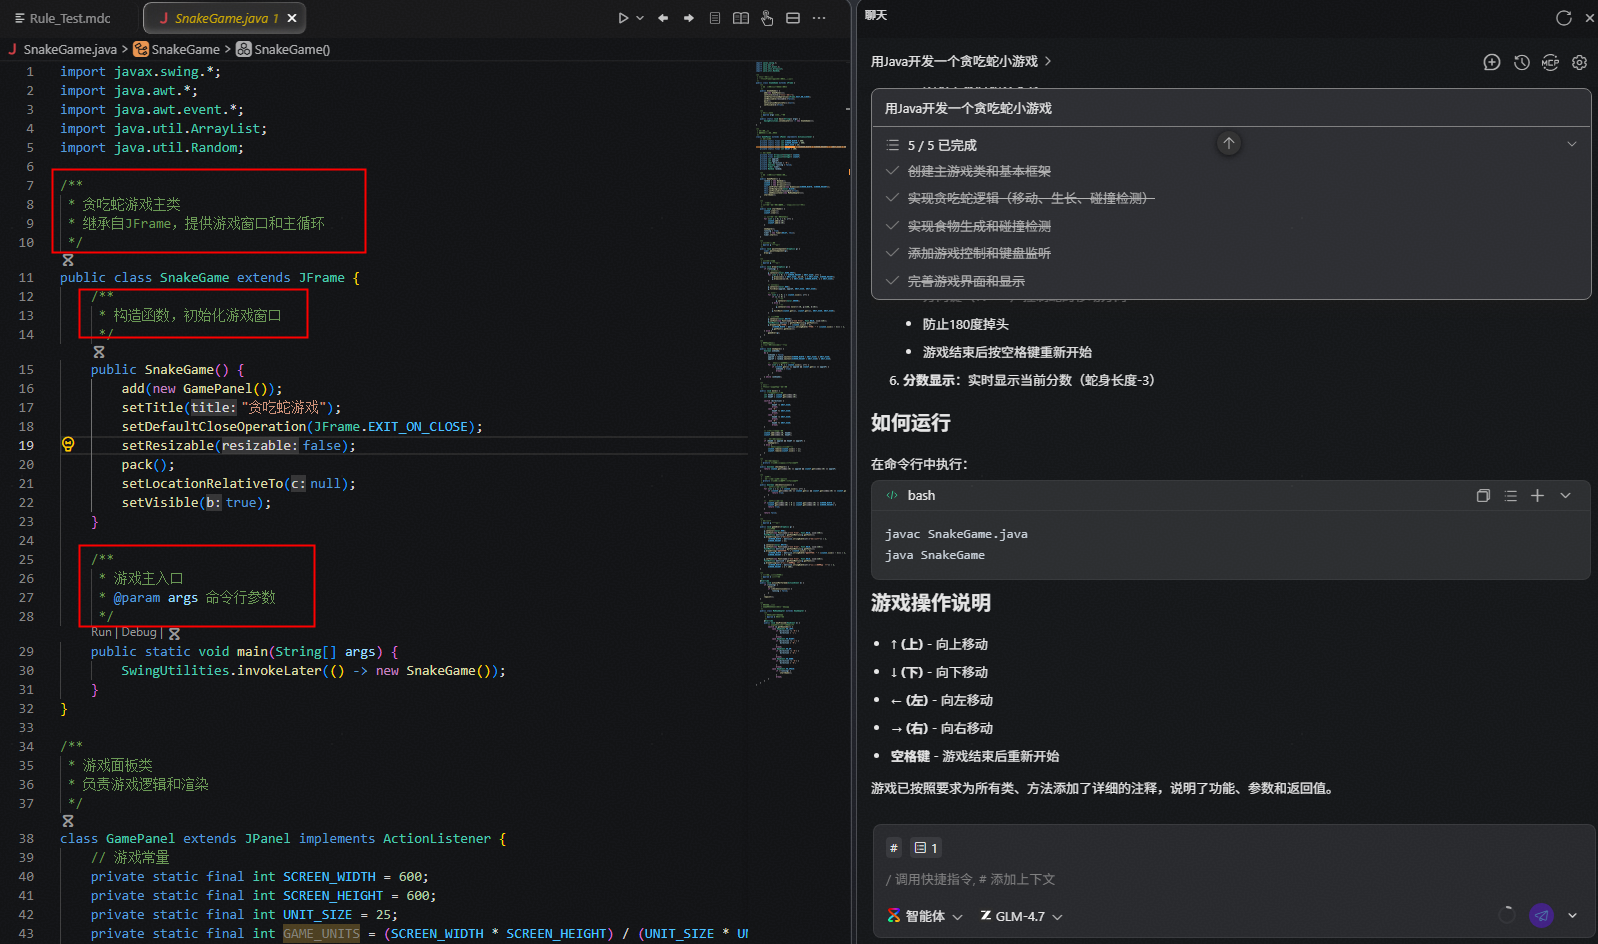The width and height of the screenshot is (1598, 944).
Task: Toggle split editor layout icon
Action: tap(793, 18)
